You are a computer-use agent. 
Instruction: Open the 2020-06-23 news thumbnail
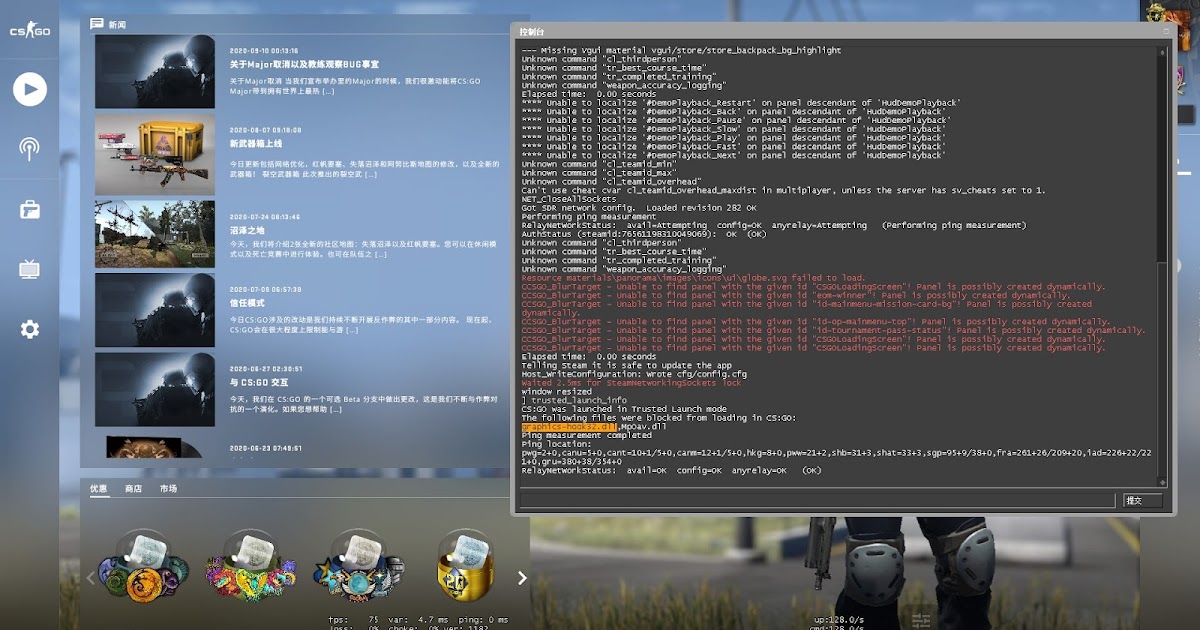[x=155, y=446]
